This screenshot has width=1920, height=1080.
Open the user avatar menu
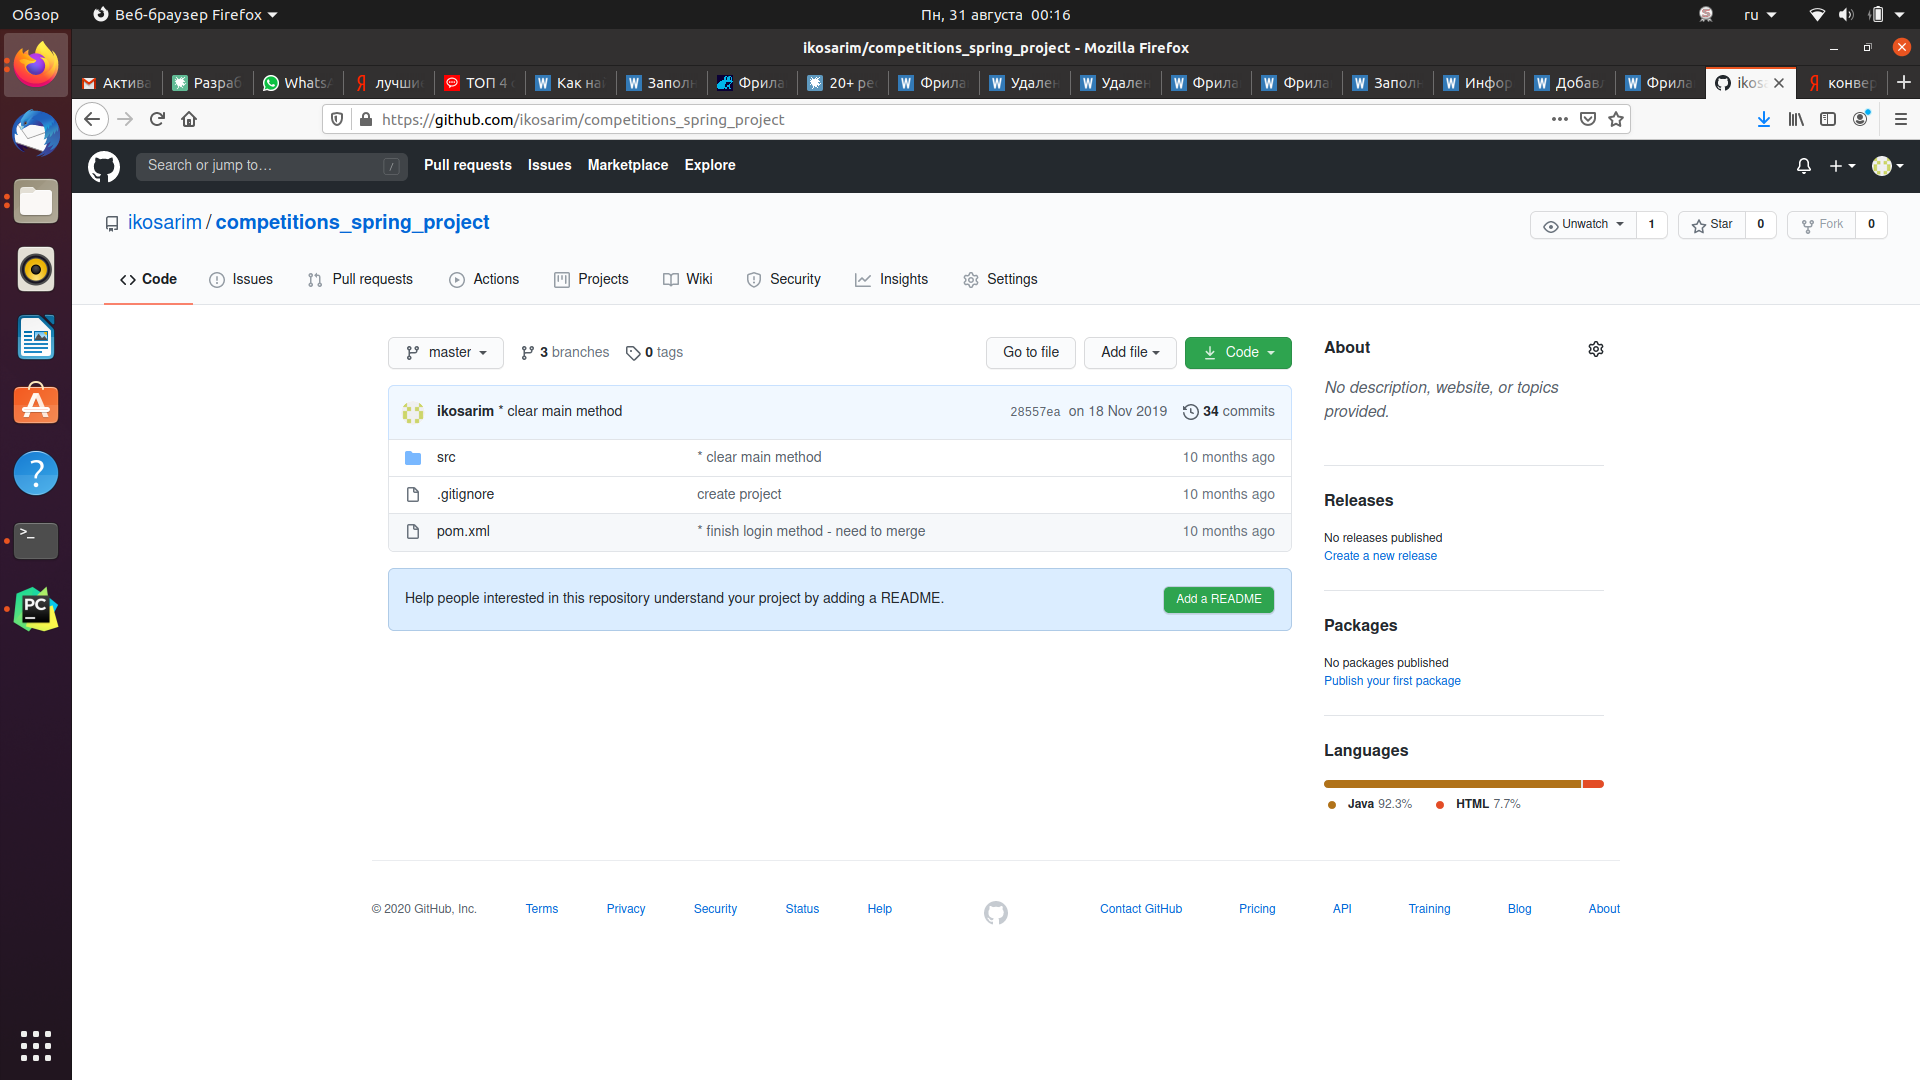1888,166
